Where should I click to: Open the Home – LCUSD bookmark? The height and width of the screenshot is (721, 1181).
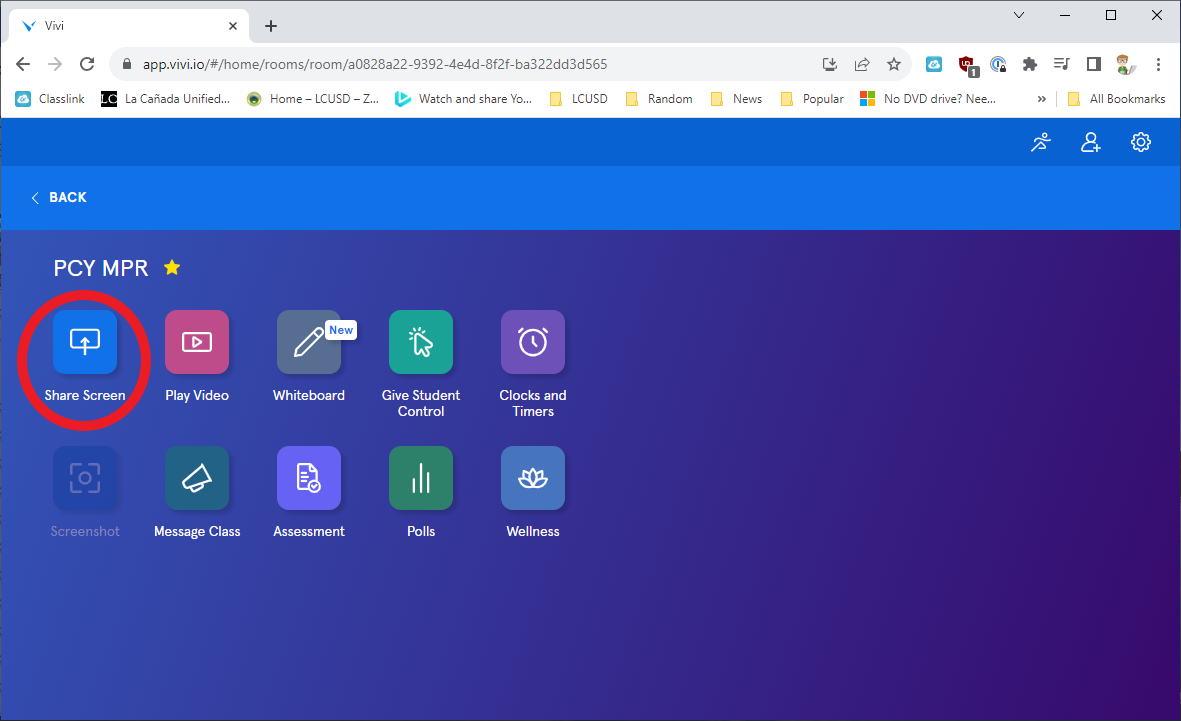[313, 99]
